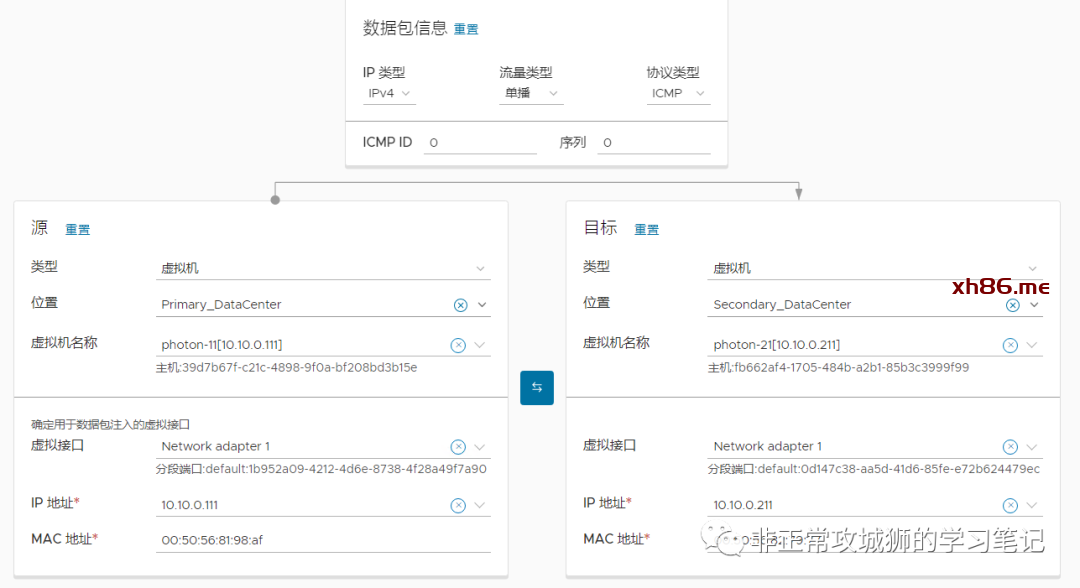
Task: Click the ICMP ID input field
Action: click(480, 143)
